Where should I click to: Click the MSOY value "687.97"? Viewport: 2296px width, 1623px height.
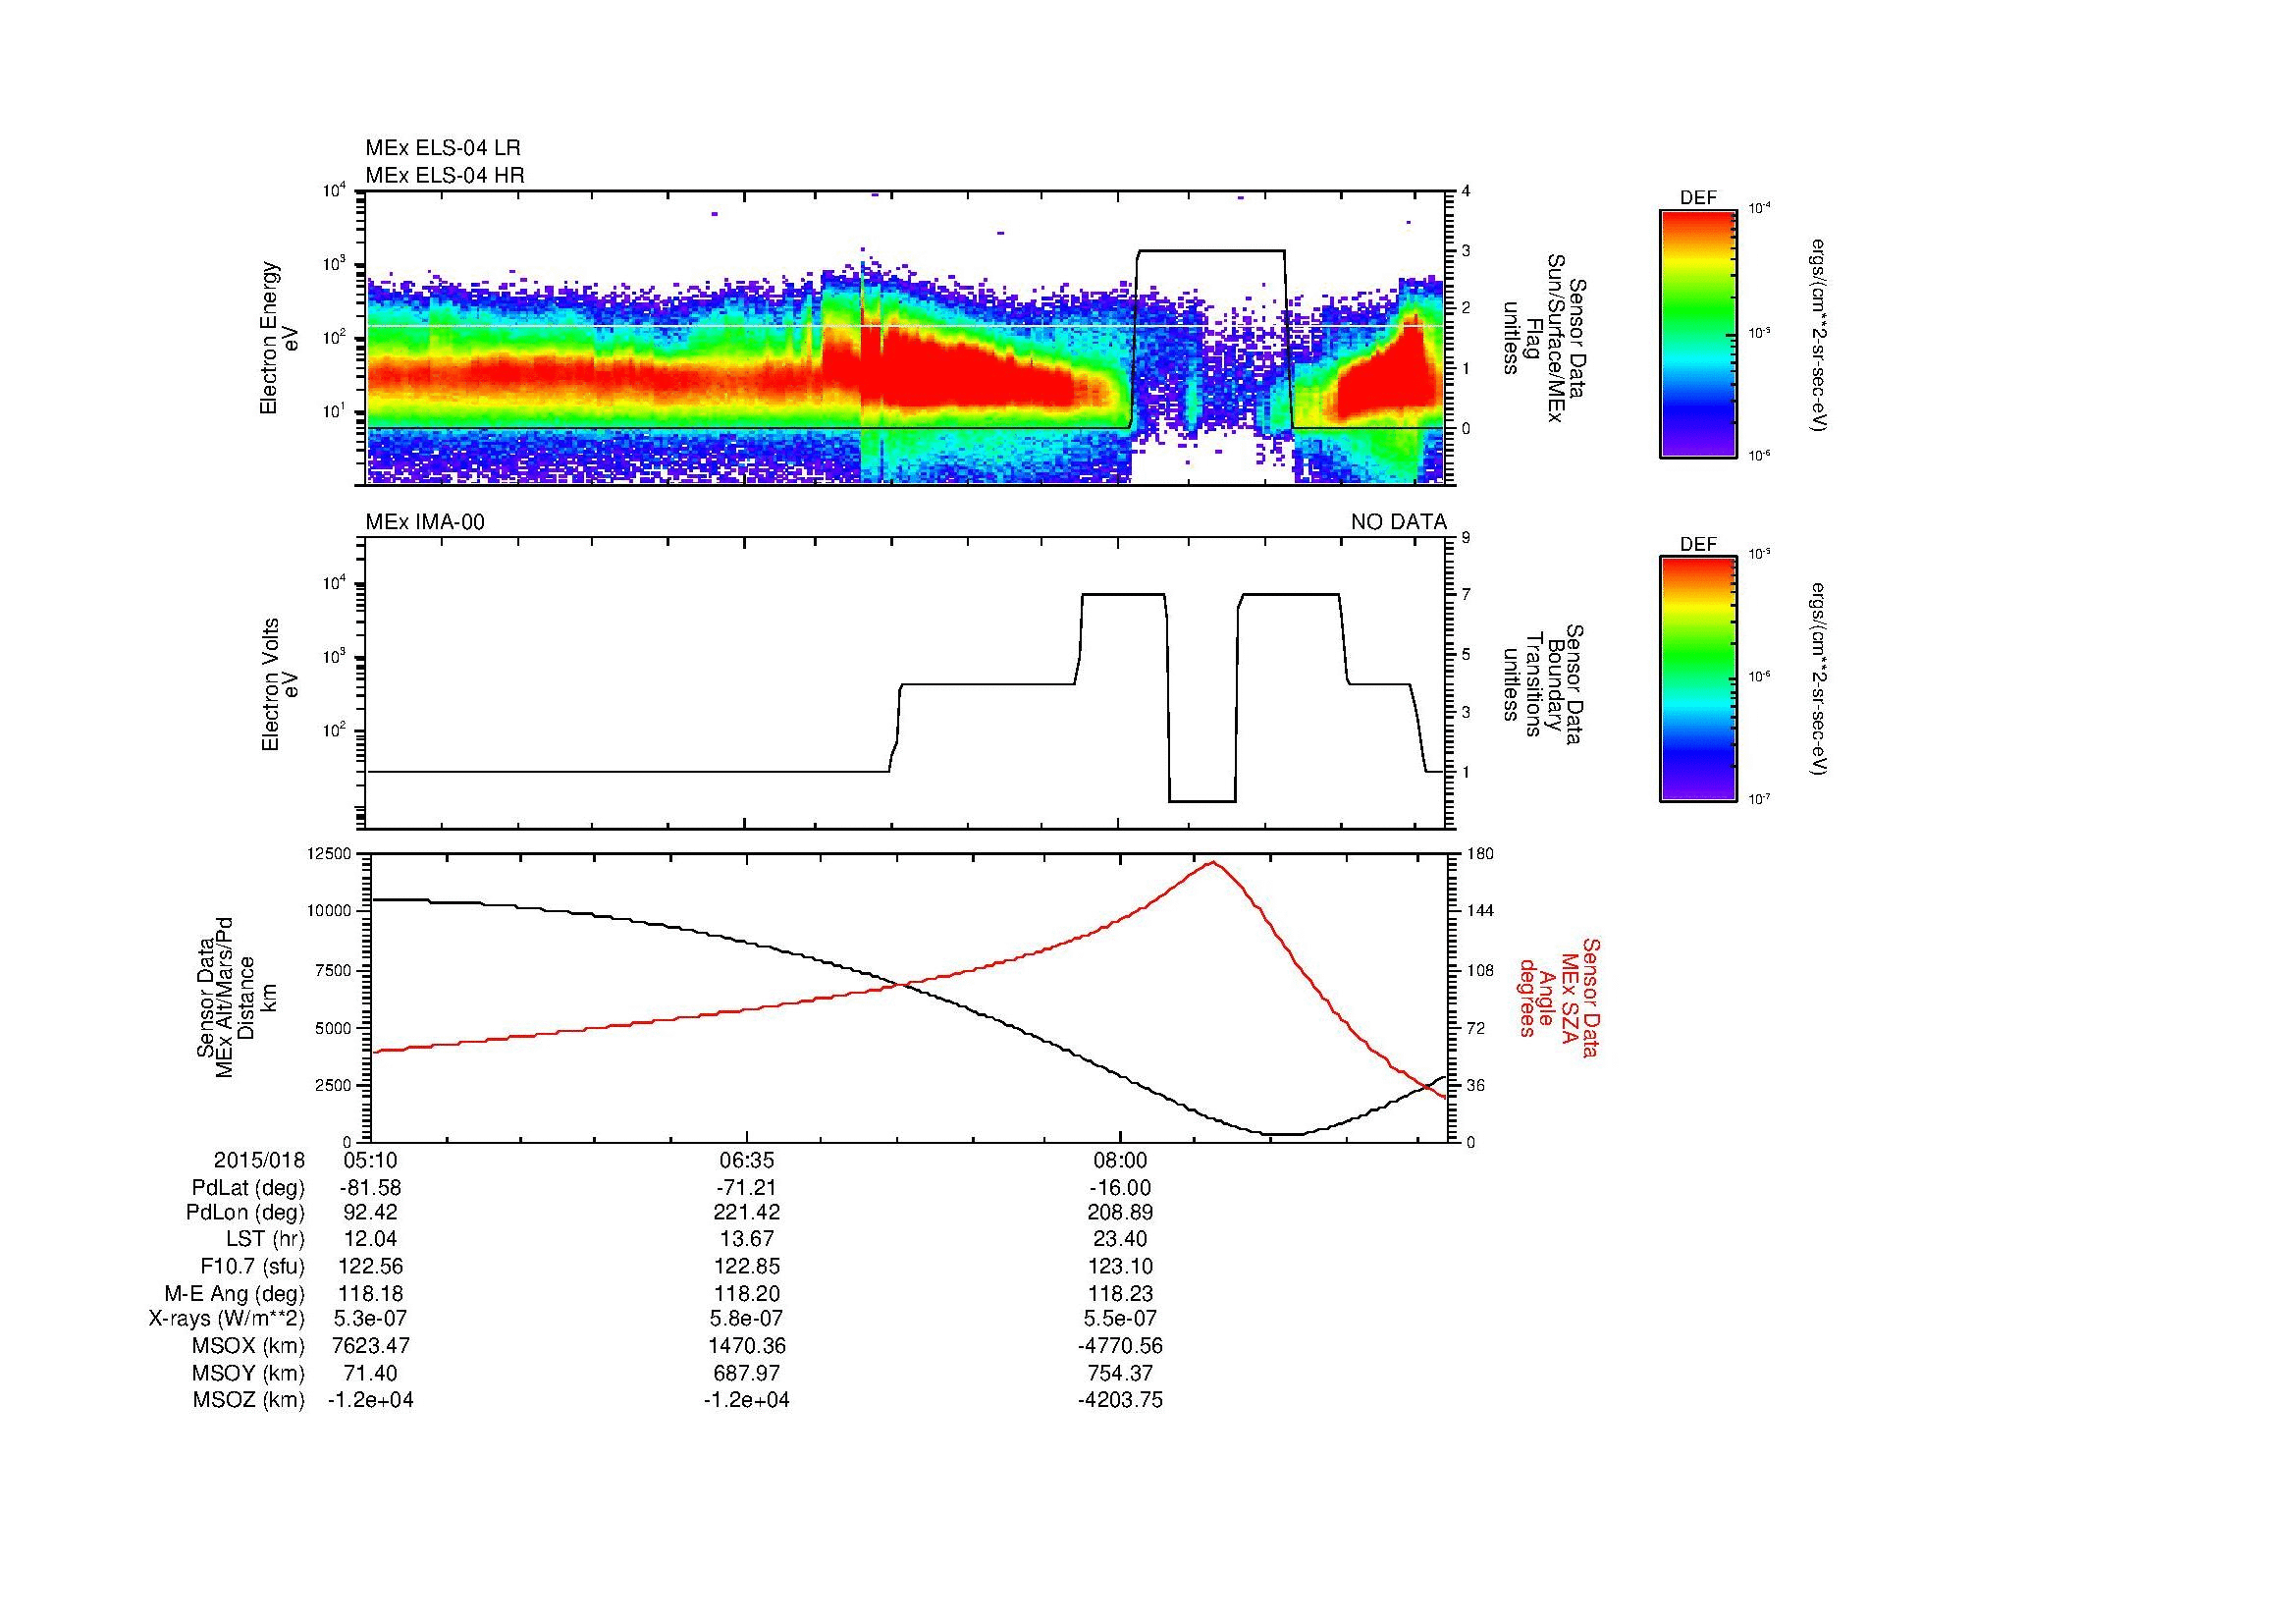point(746,1373)
